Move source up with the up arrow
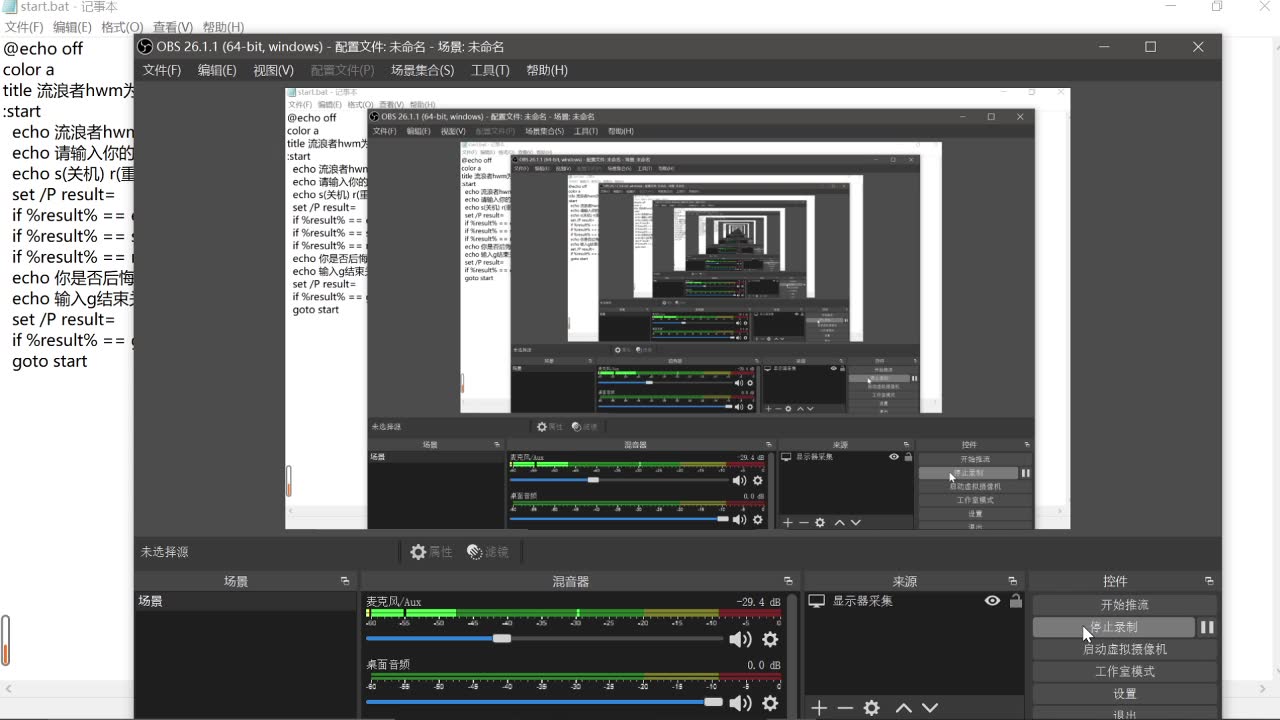 pos(904,708)
